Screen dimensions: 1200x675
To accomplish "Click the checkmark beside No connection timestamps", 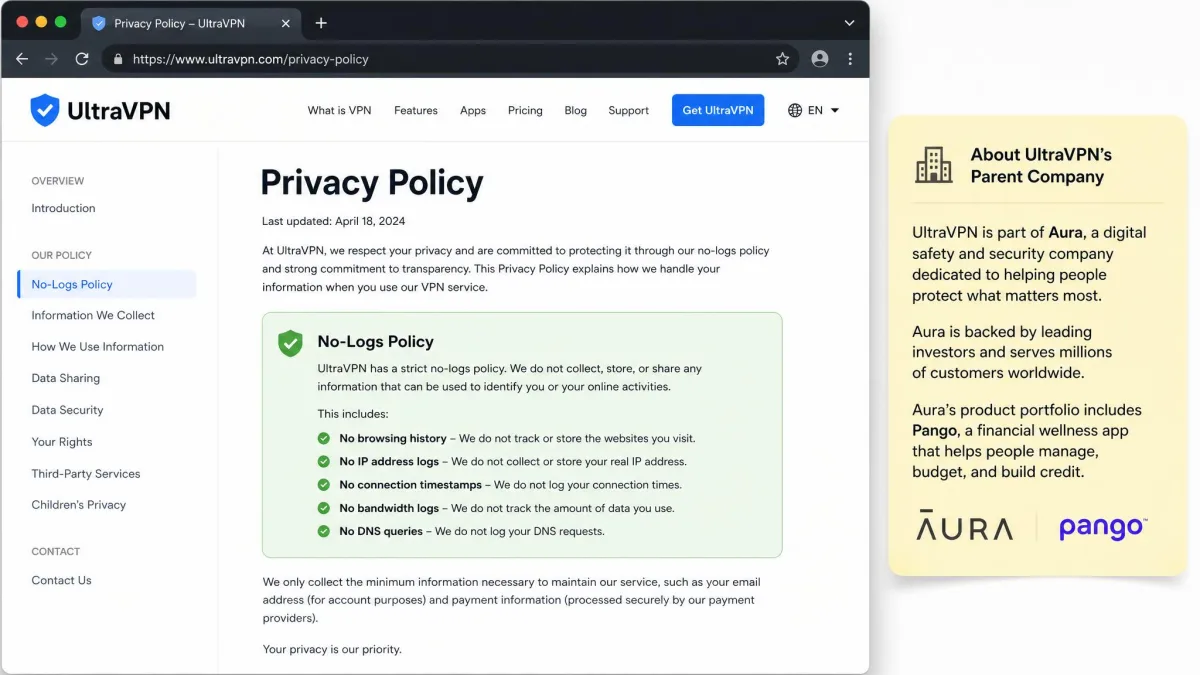I will pos(323,484).
